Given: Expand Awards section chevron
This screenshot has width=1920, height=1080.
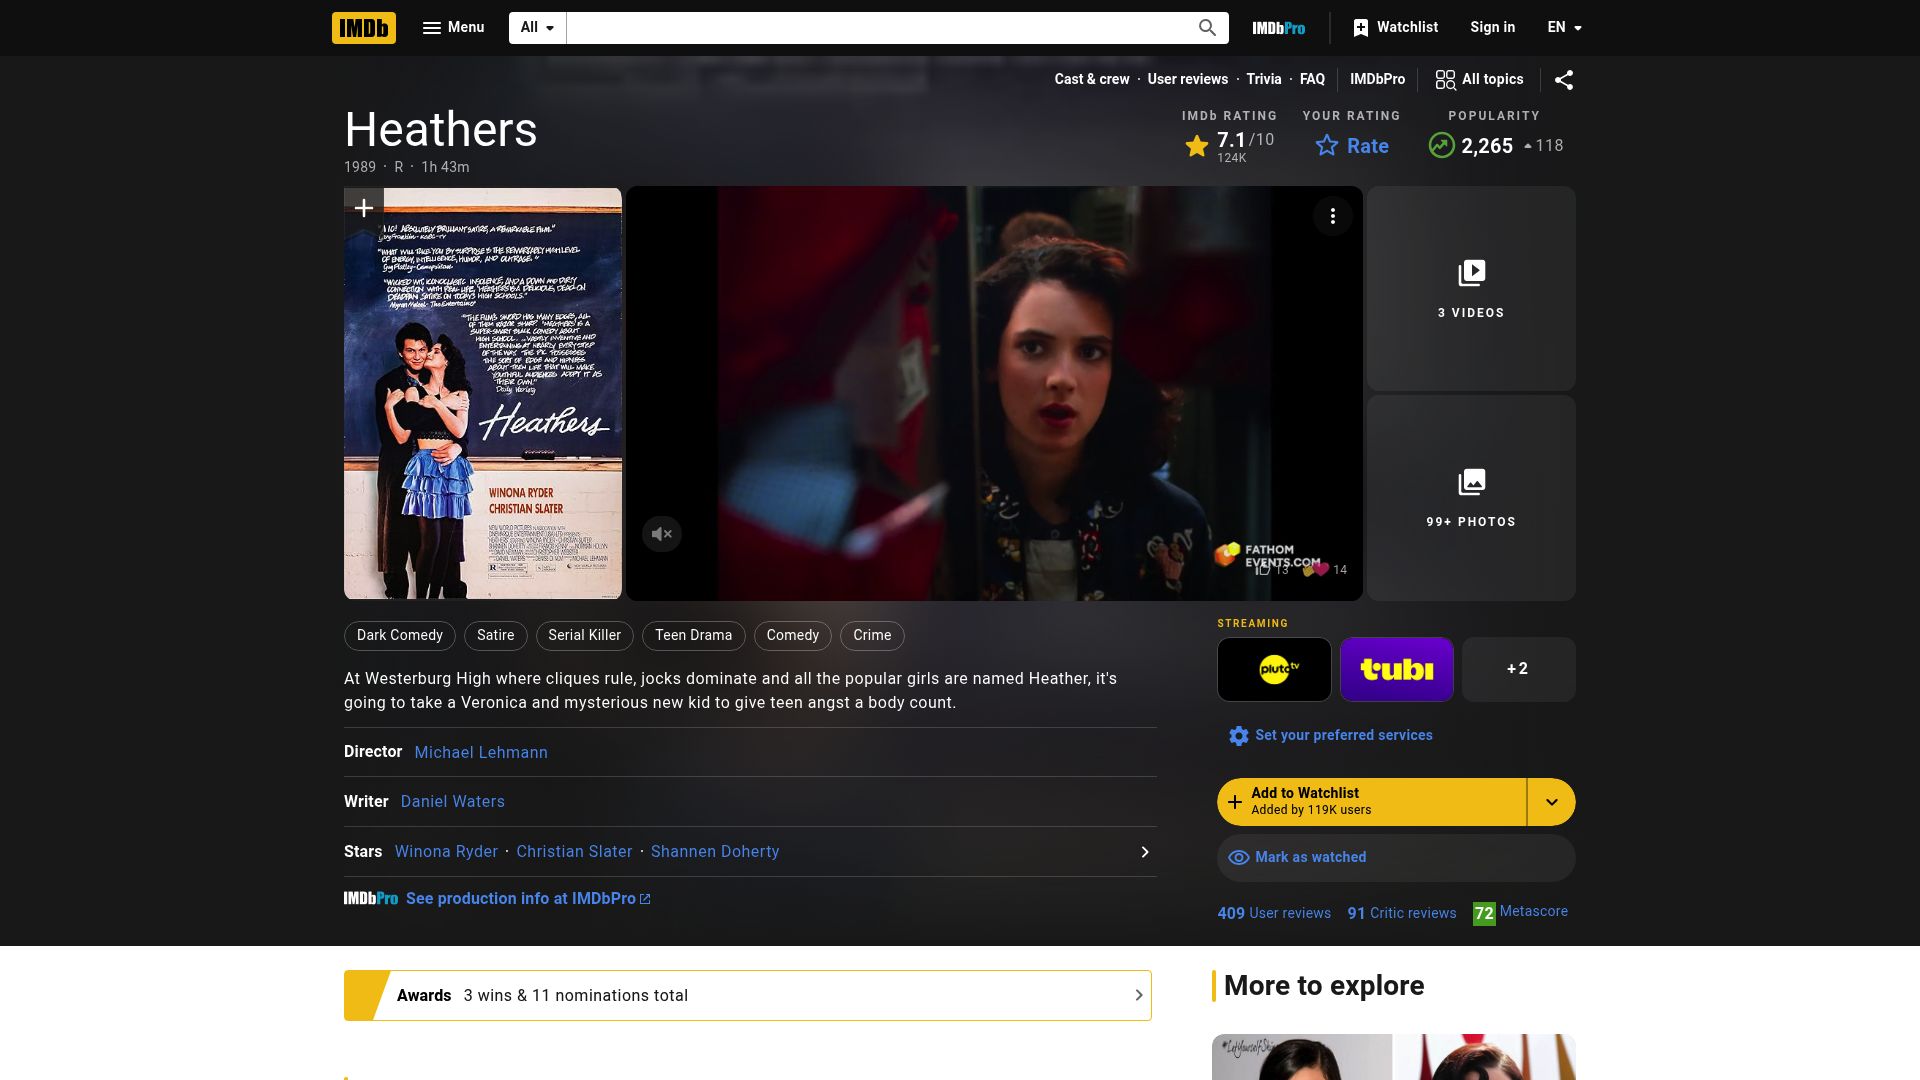Looking at the screenshot, I should [1138, 996].
